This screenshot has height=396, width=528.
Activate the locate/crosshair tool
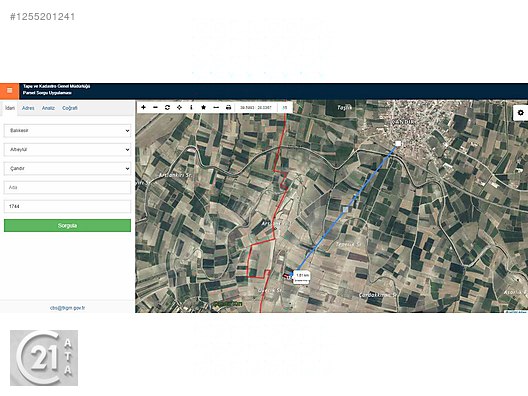[179, 107]
